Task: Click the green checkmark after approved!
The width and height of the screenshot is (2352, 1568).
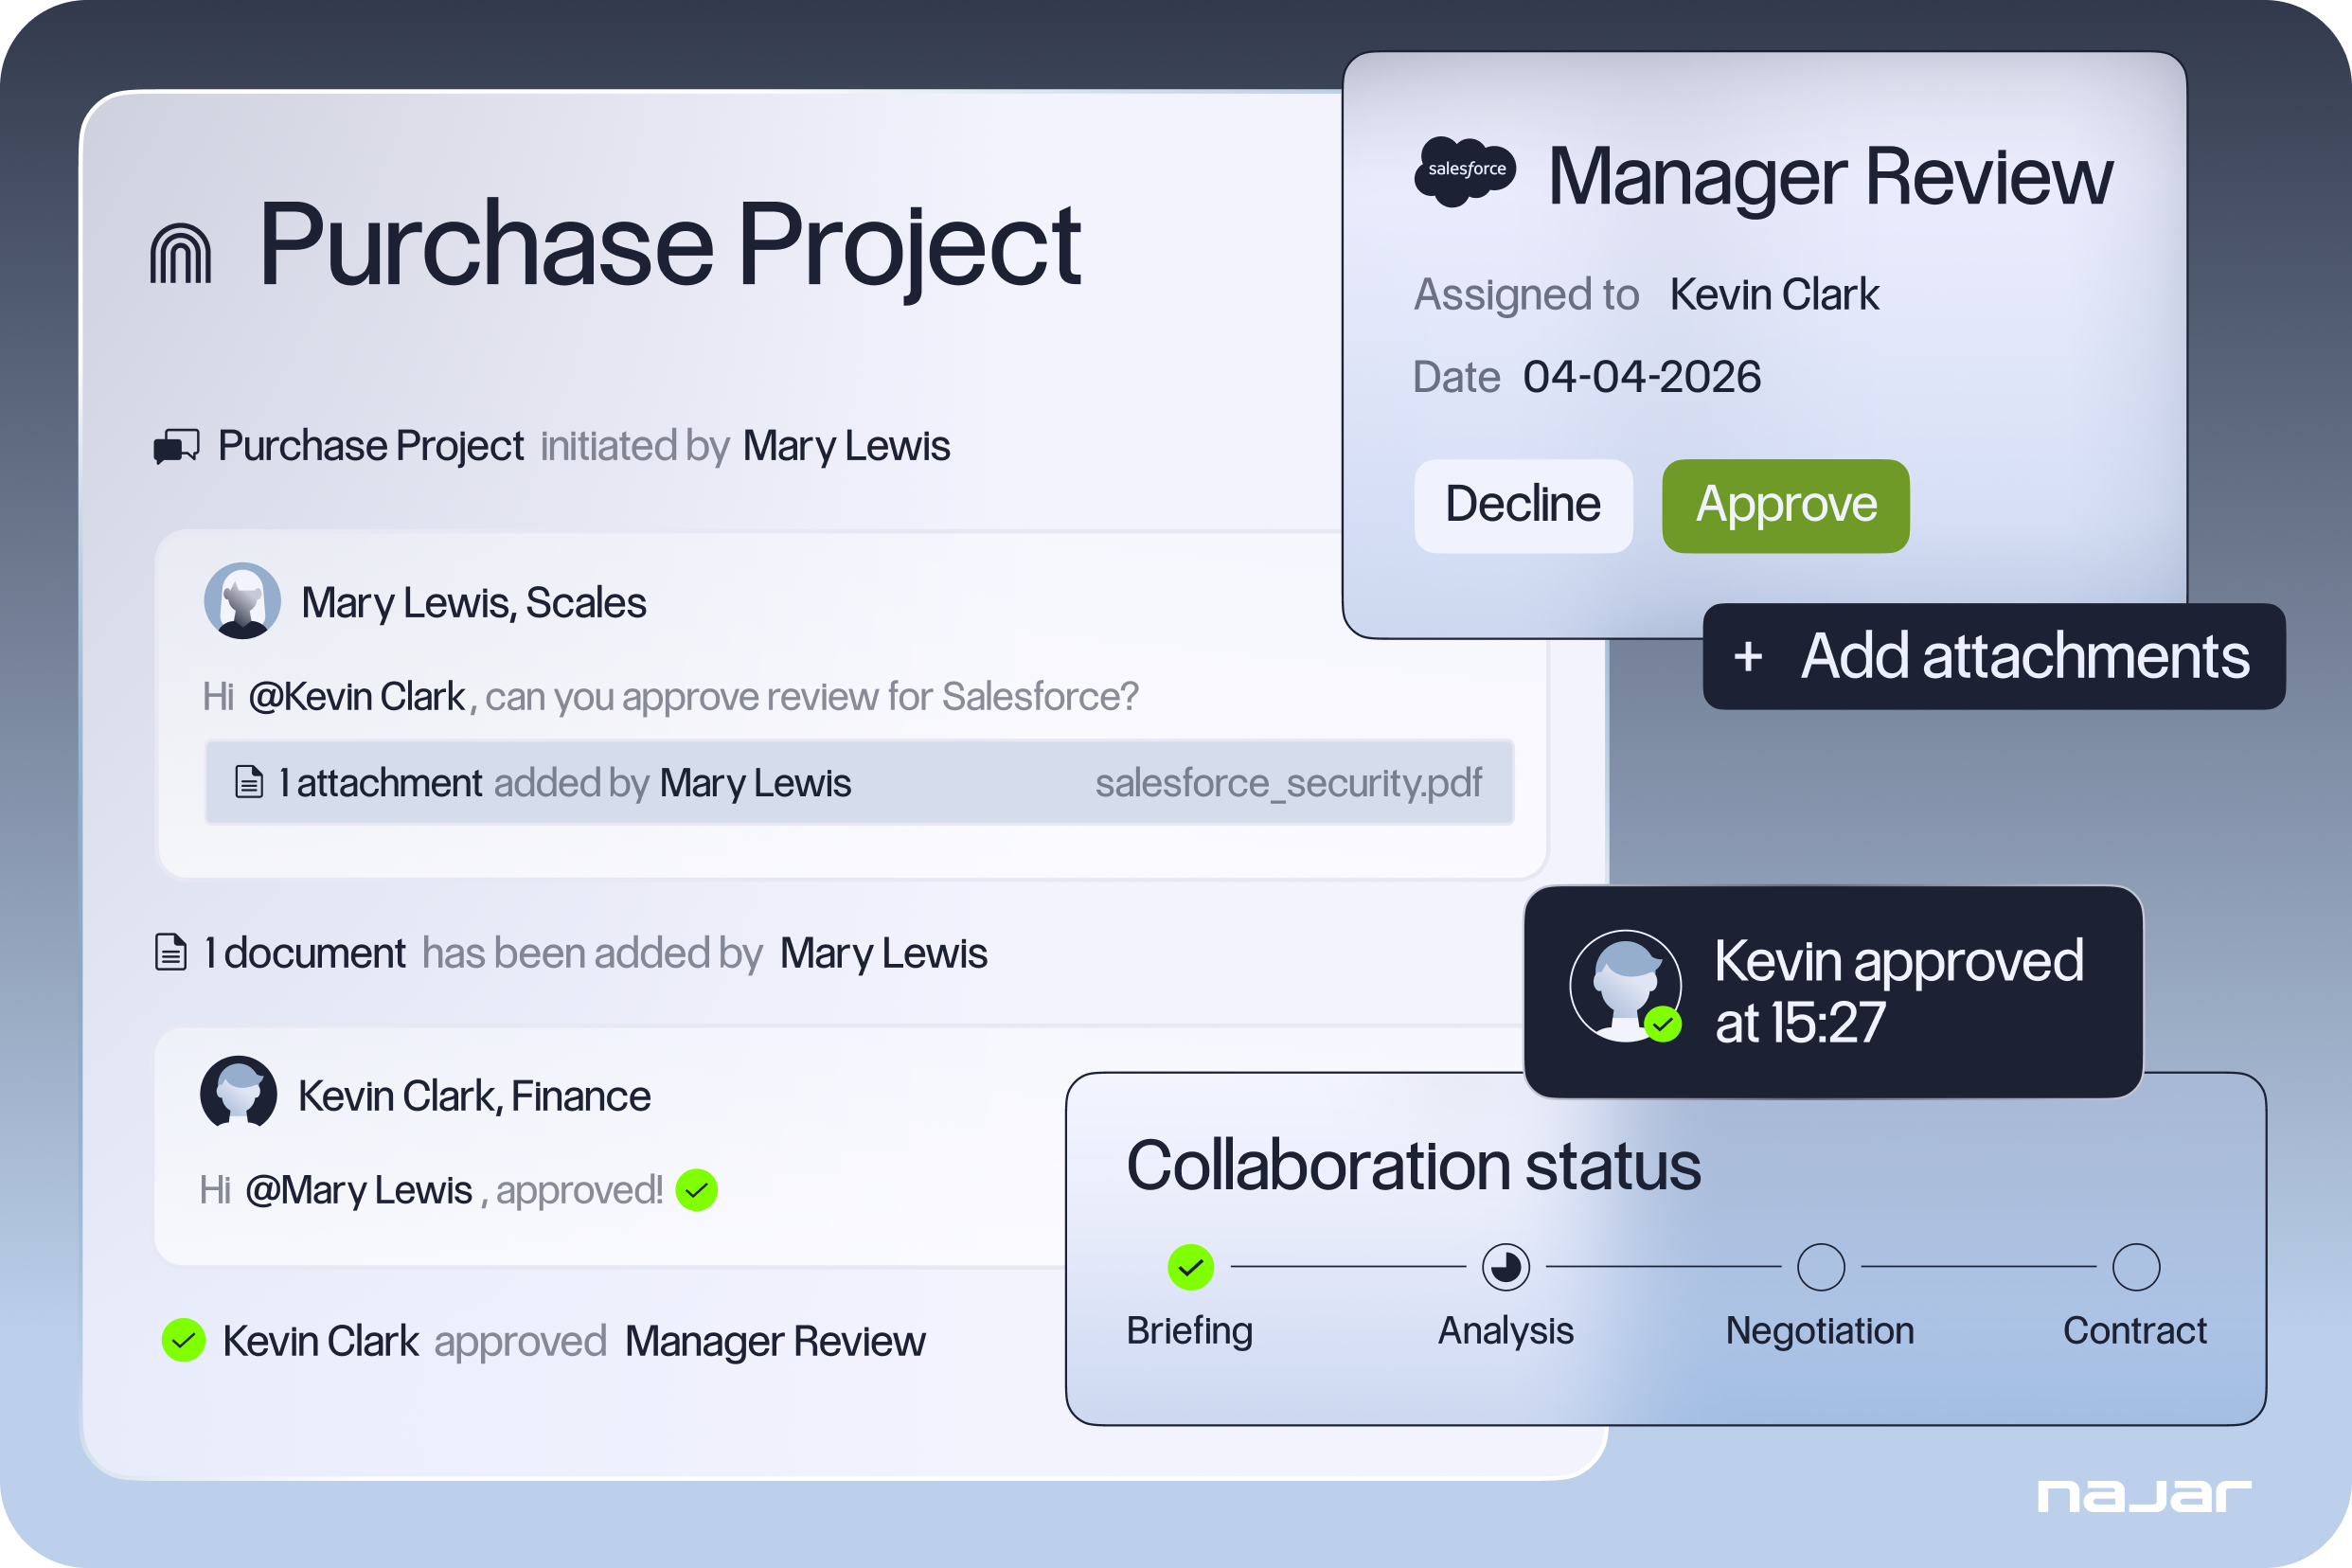Action: point(696,1190)
